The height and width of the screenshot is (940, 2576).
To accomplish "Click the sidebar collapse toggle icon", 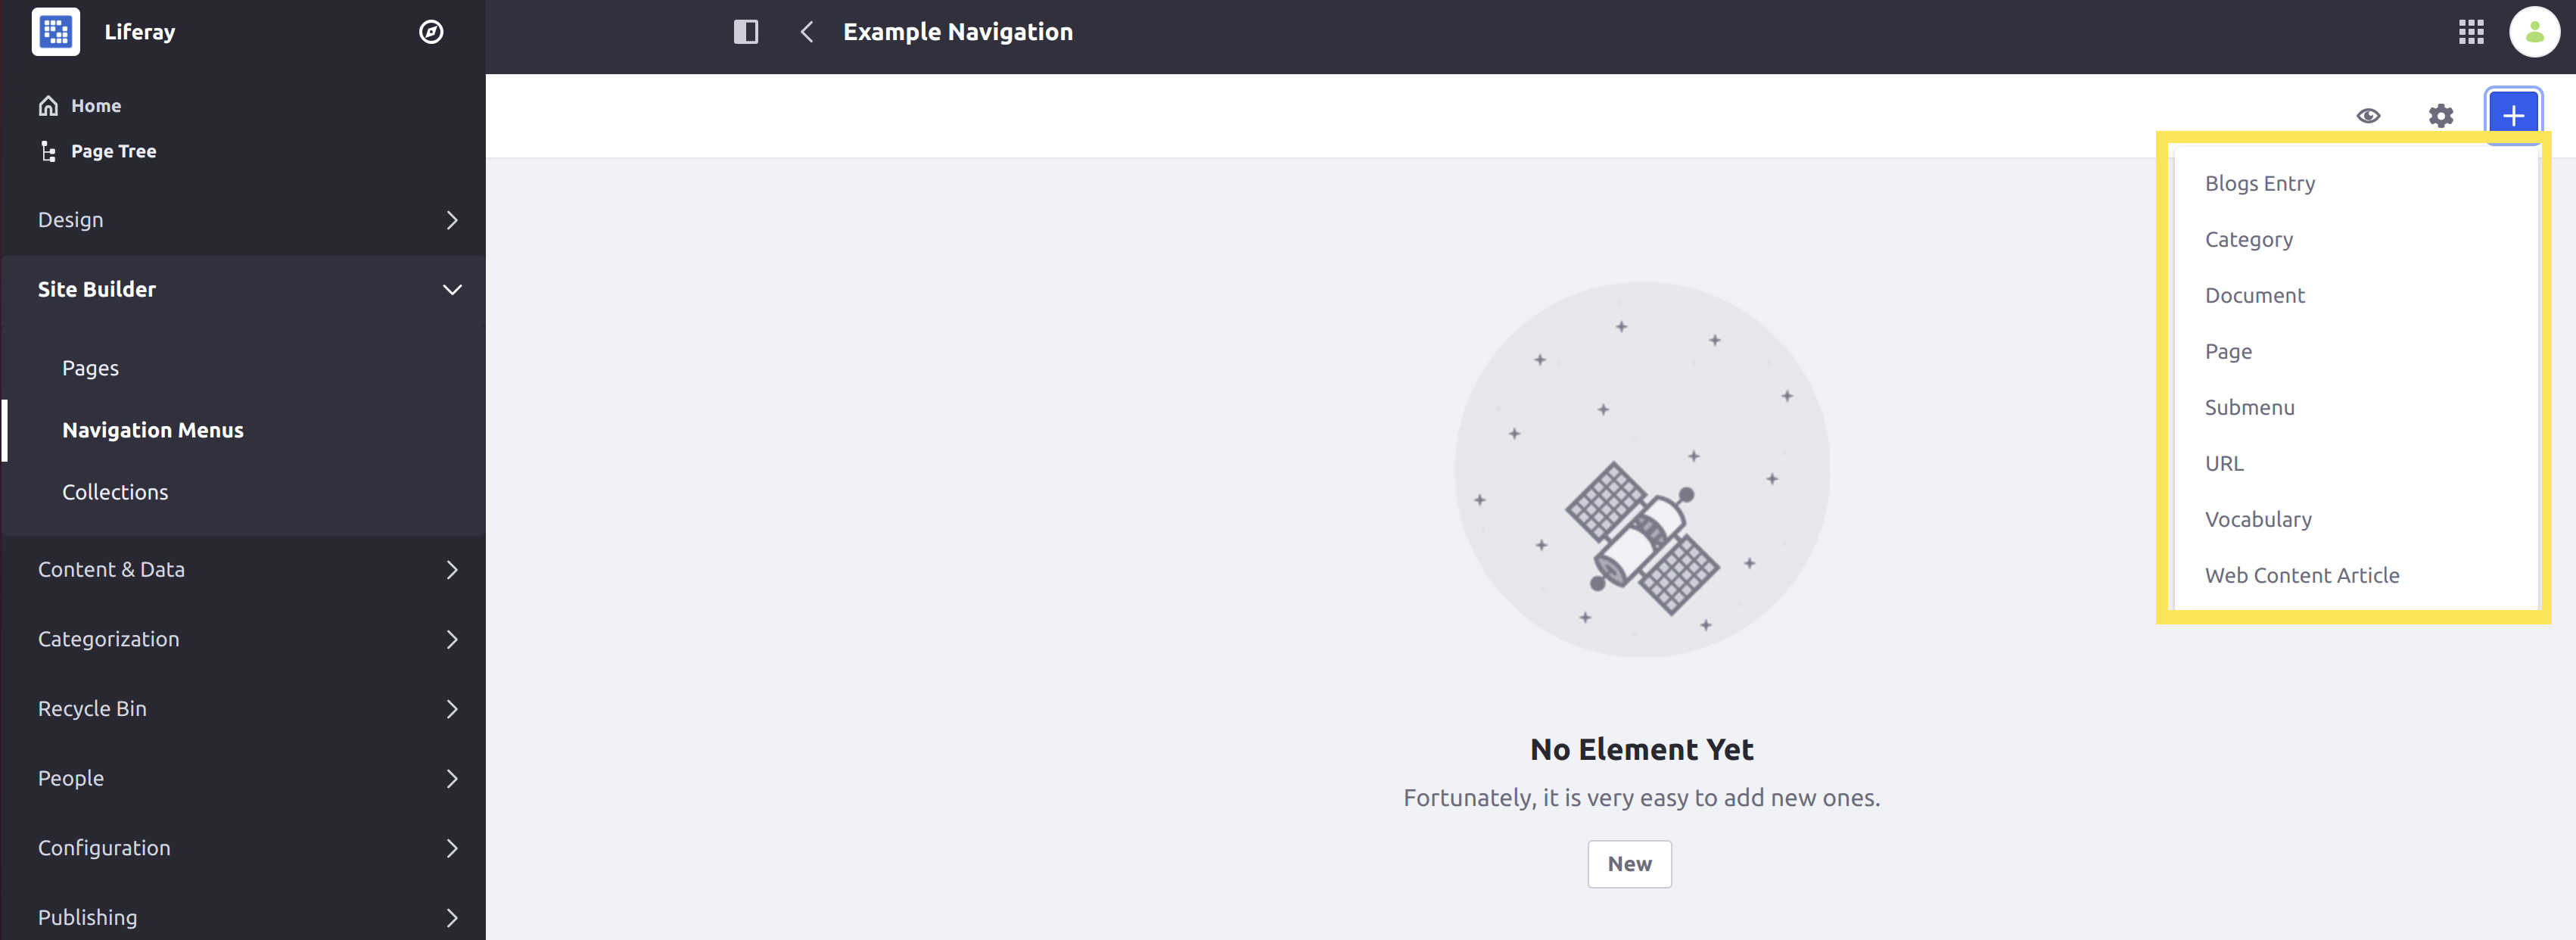I will coord(746,31).
